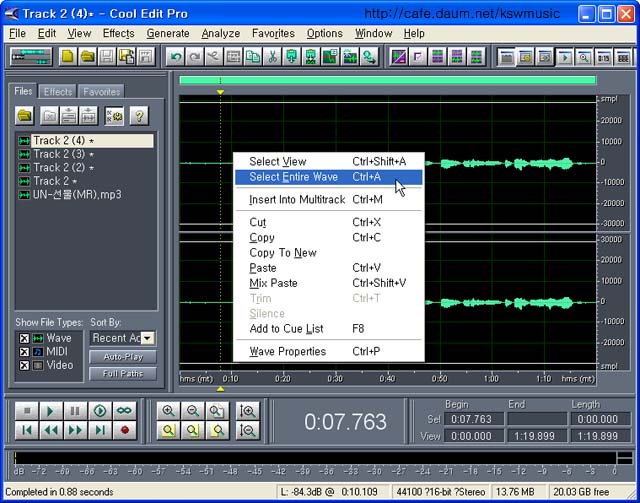Choose Mix Paste in the context menu
The height and width of the screenshot is (503, 640).
tap(329, 283)
